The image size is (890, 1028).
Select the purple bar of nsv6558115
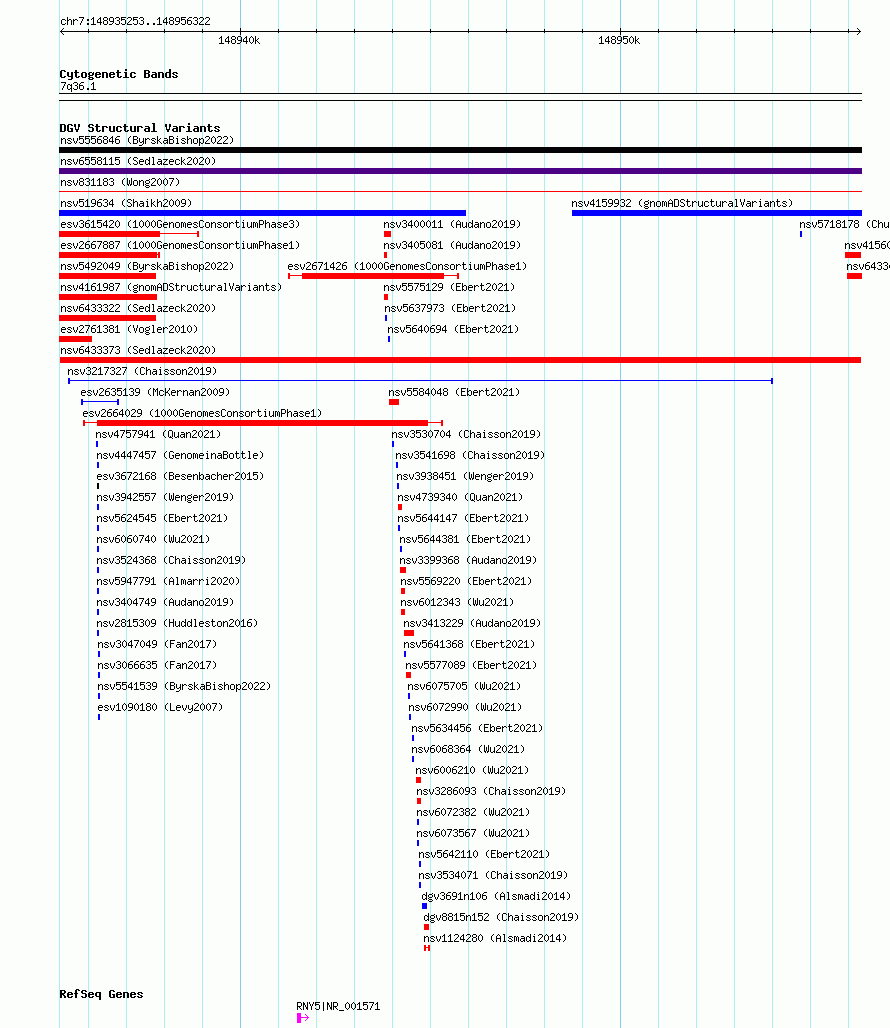460,171
